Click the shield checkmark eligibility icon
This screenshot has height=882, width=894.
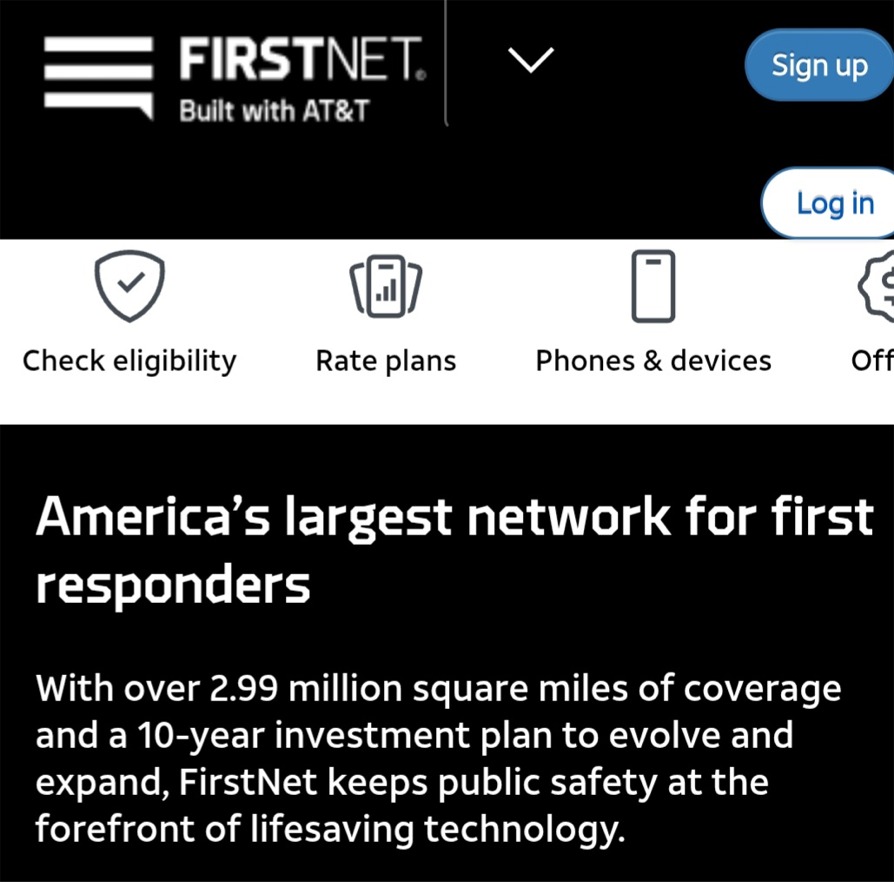(129, 286)
